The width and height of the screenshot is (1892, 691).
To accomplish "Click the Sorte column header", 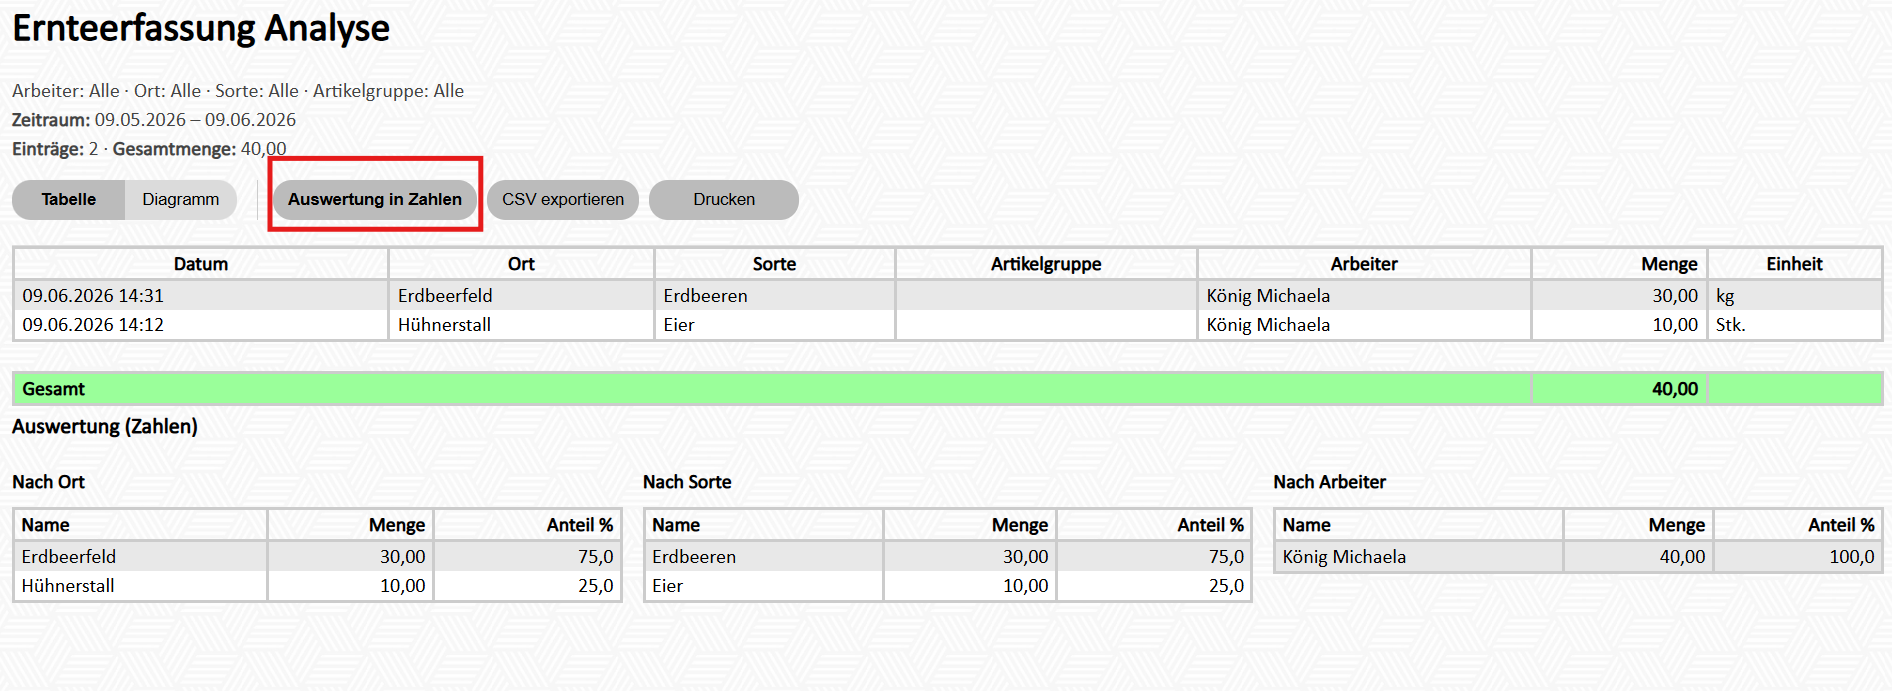I will tap(774, 264).
